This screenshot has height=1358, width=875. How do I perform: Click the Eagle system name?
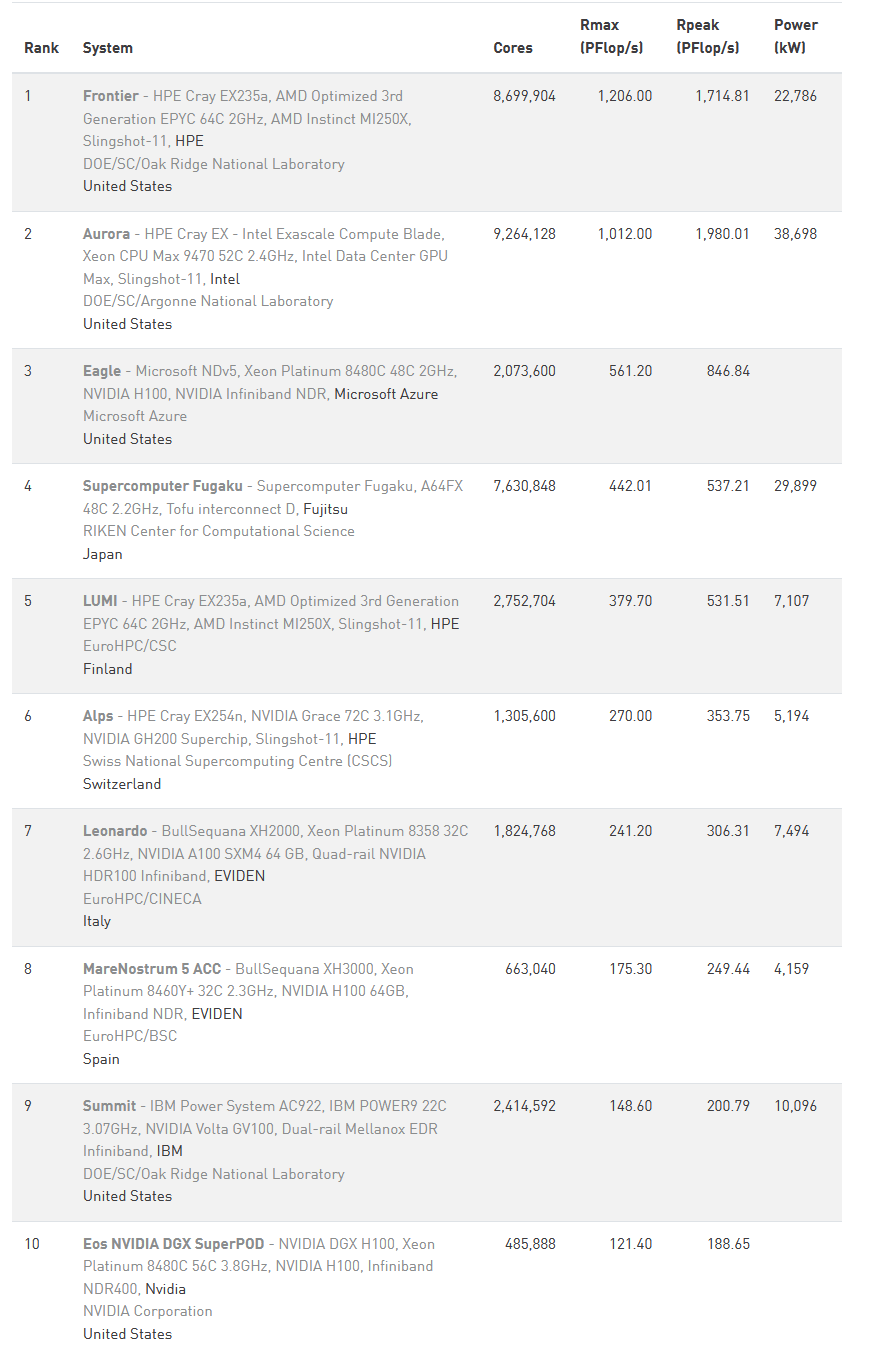click(102, 371)
